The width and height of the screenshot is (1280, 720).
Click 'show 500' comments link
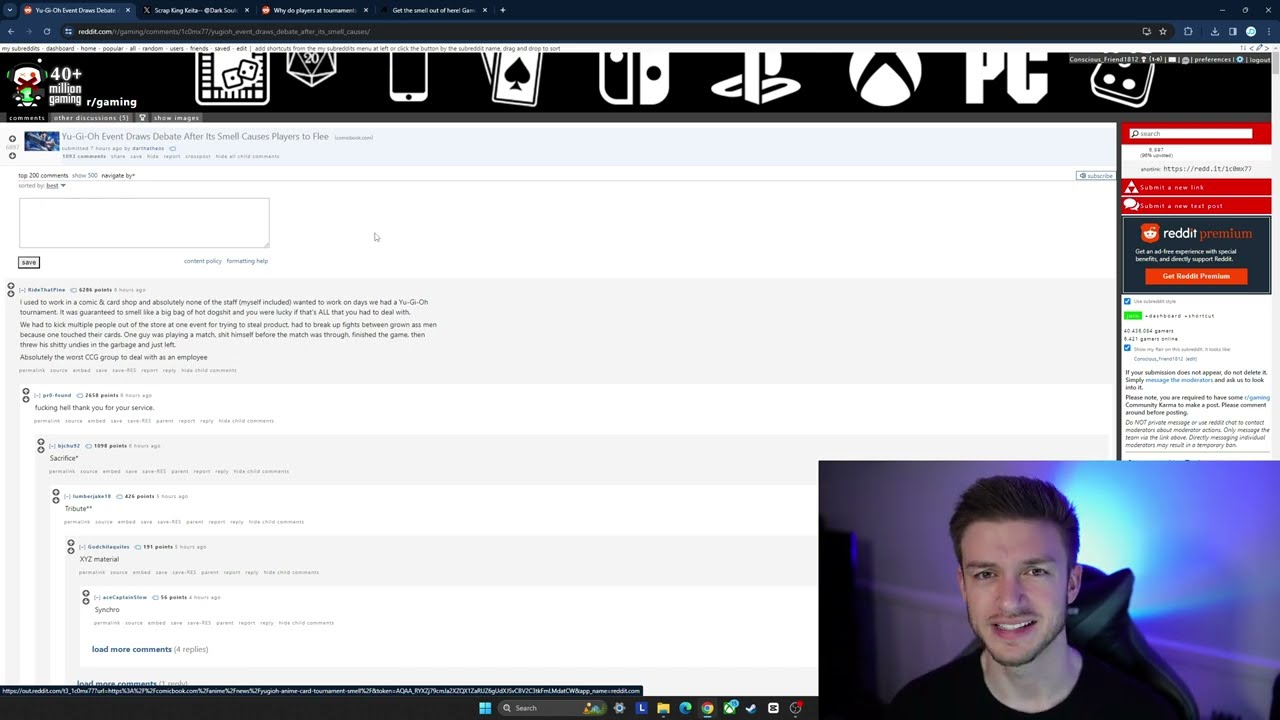(84, 175)
